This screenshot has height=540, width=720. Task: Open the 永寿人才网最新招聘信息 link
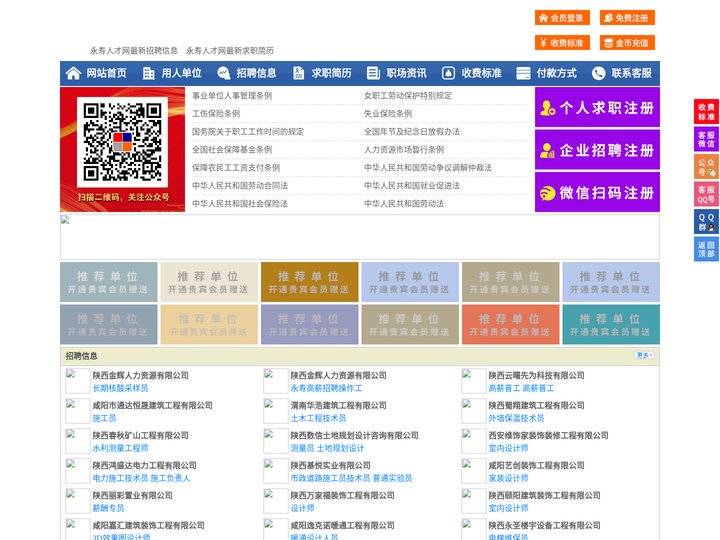134,51
